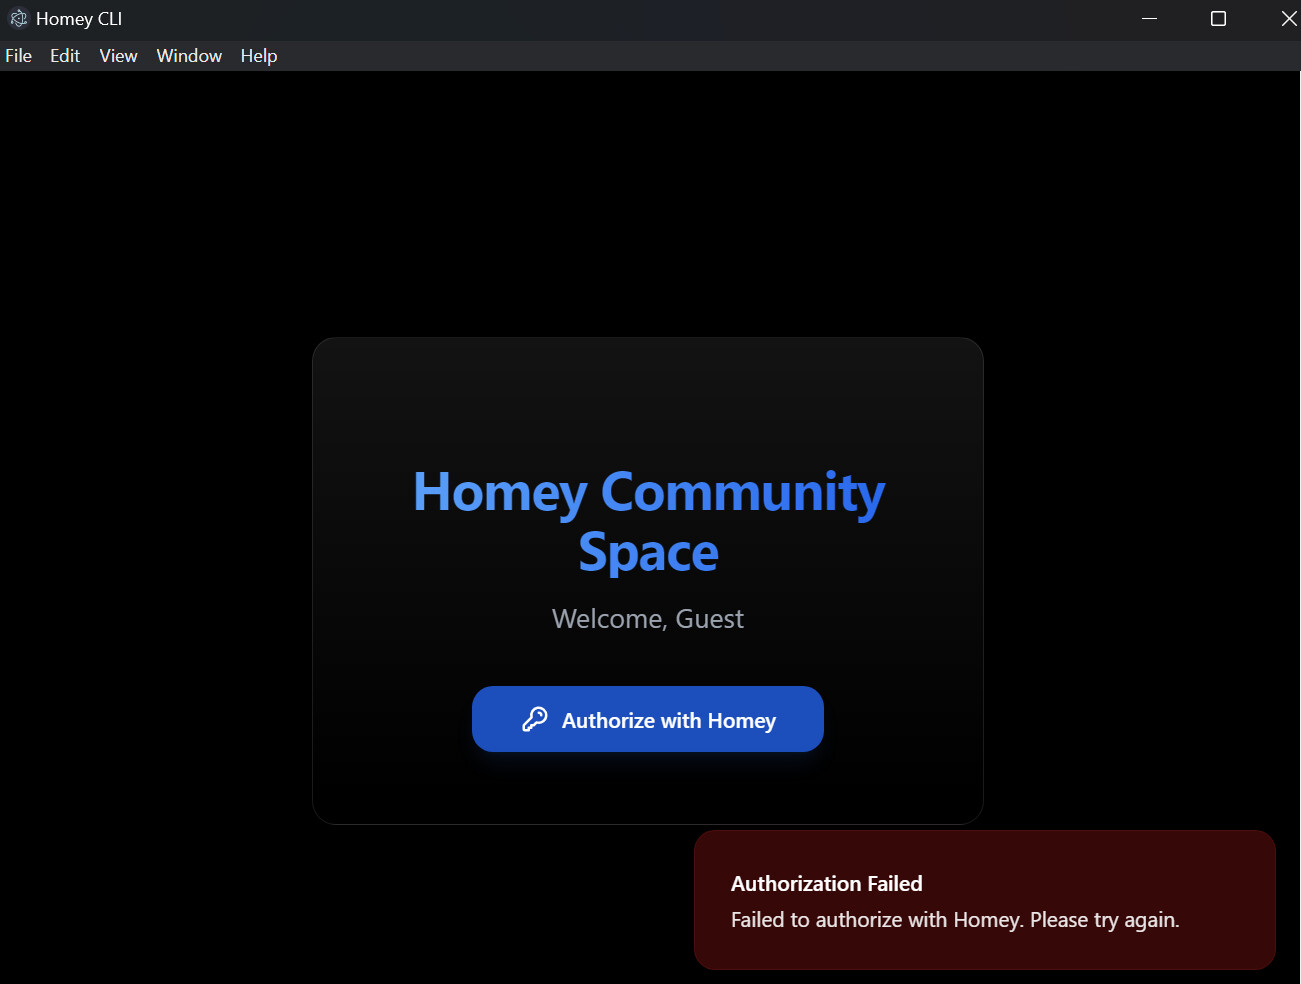The width and height of the screenshot is (1301, 984).
Task: Click the key icon on the authorize button
Action: click(535, 719)
